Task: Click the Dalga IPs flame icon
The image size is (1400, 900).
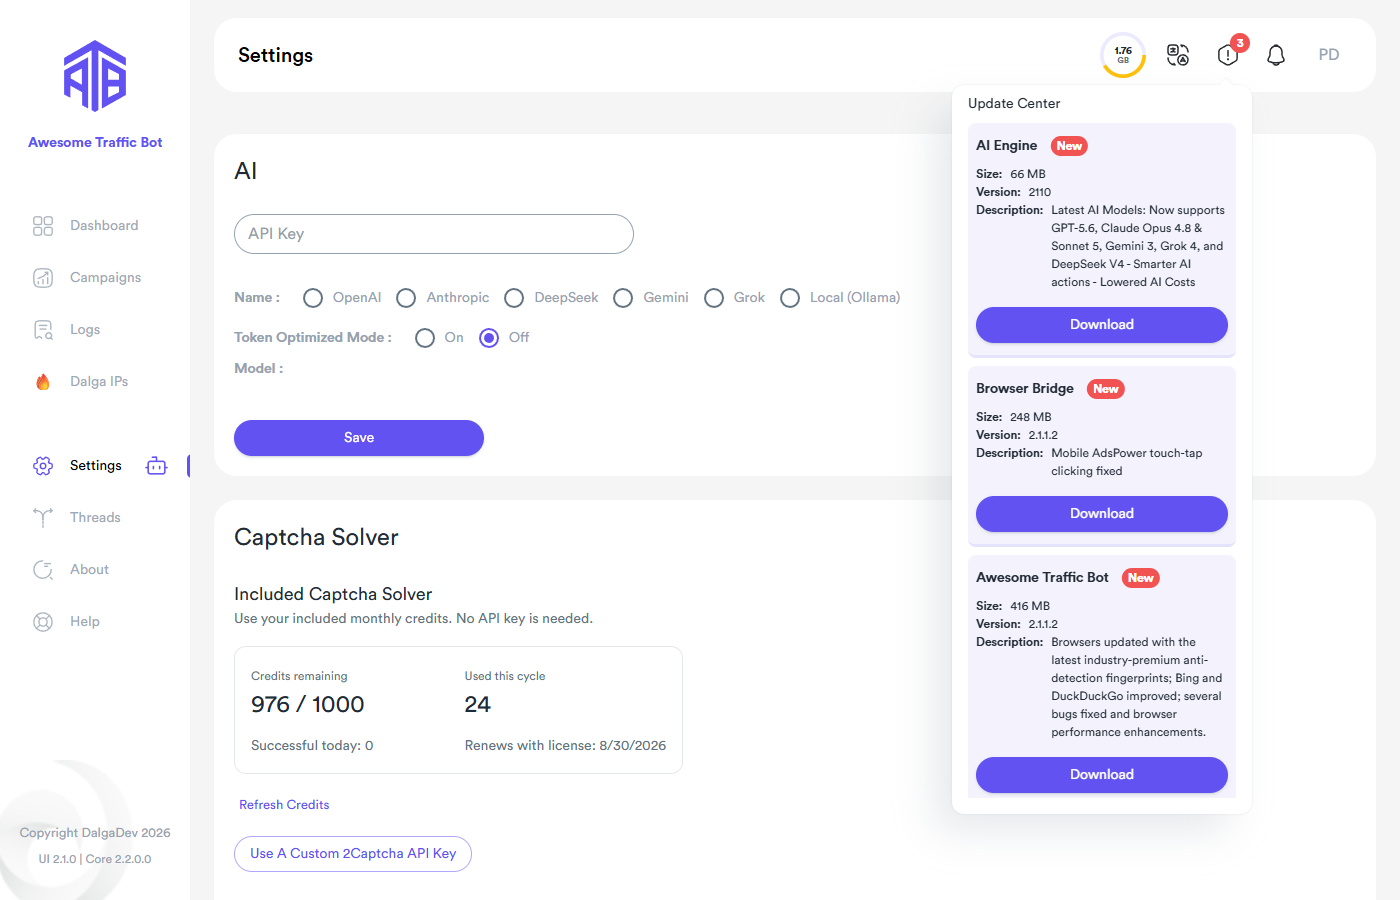Action: [43, 382]
